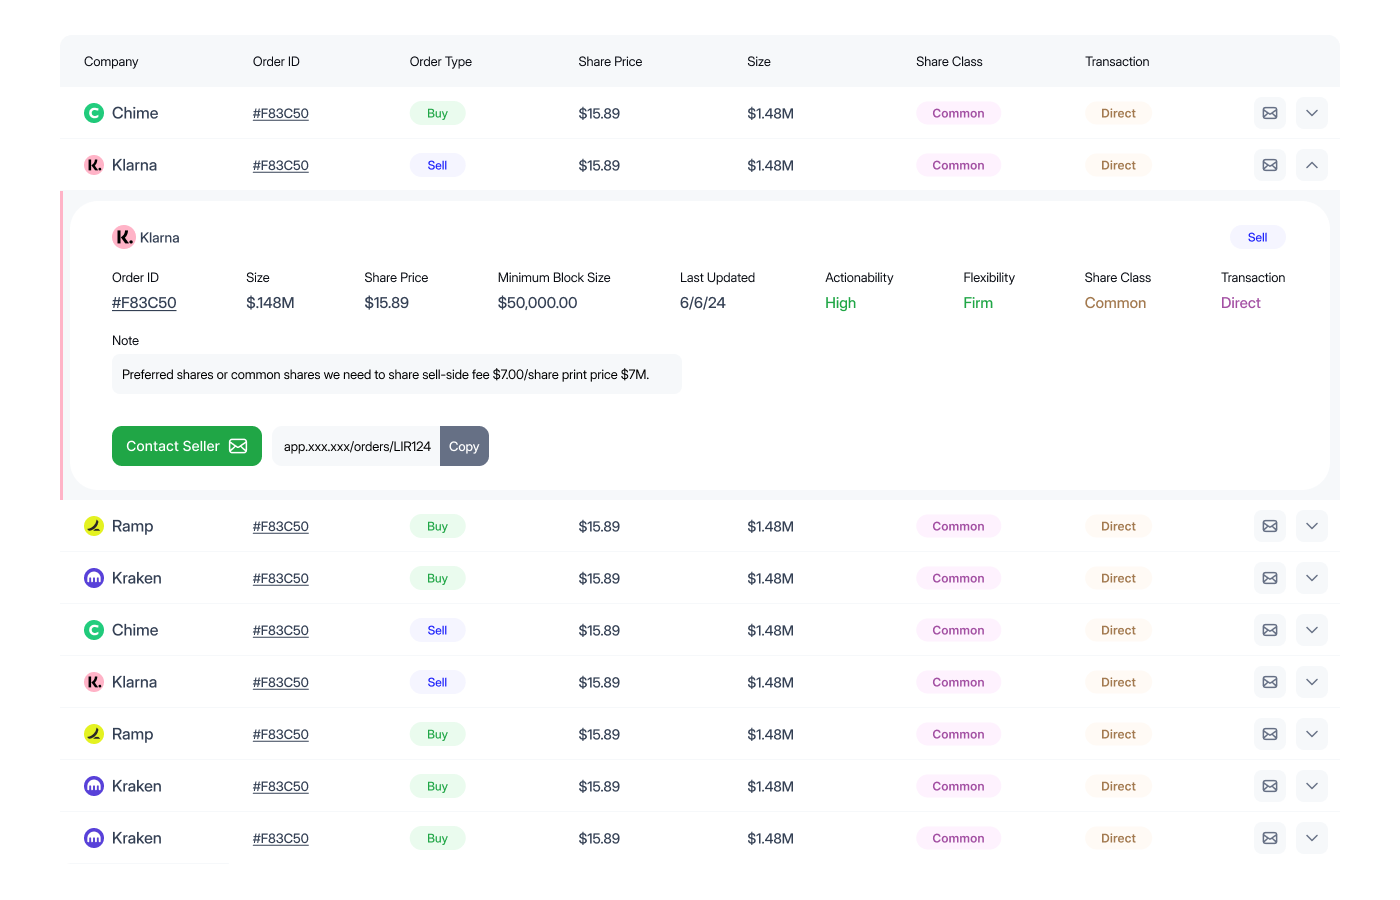Click the Direct transaction value in detail card
1400x900 pixels.
click(1241, 303)
